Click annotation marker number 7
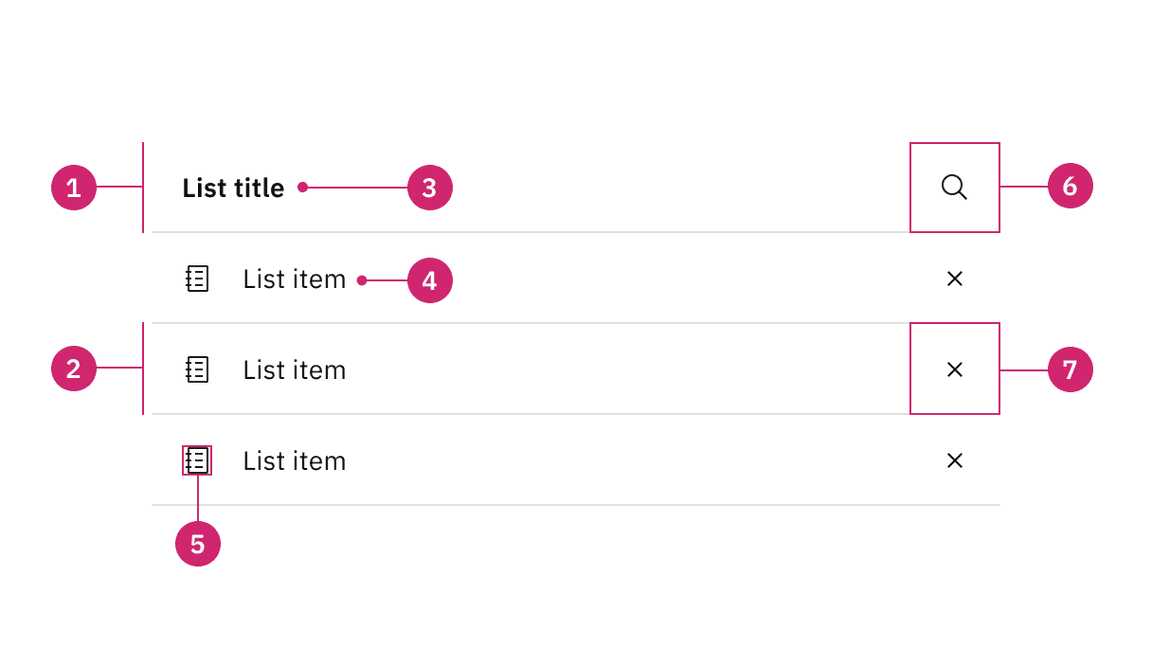This screenshot has width=1152, height=648. pos(1070,370)
